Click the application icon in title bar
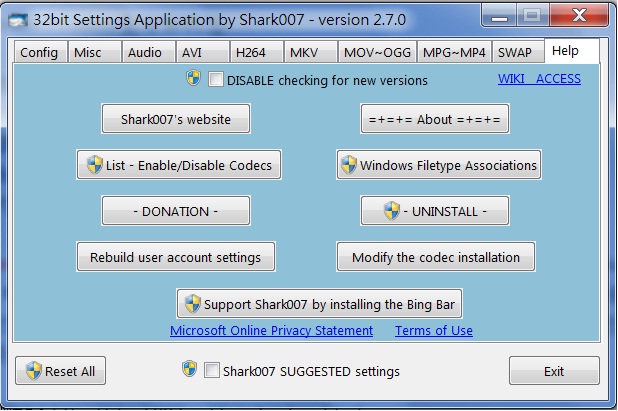Viewport: 618px width, 411px height. [18, 20]
